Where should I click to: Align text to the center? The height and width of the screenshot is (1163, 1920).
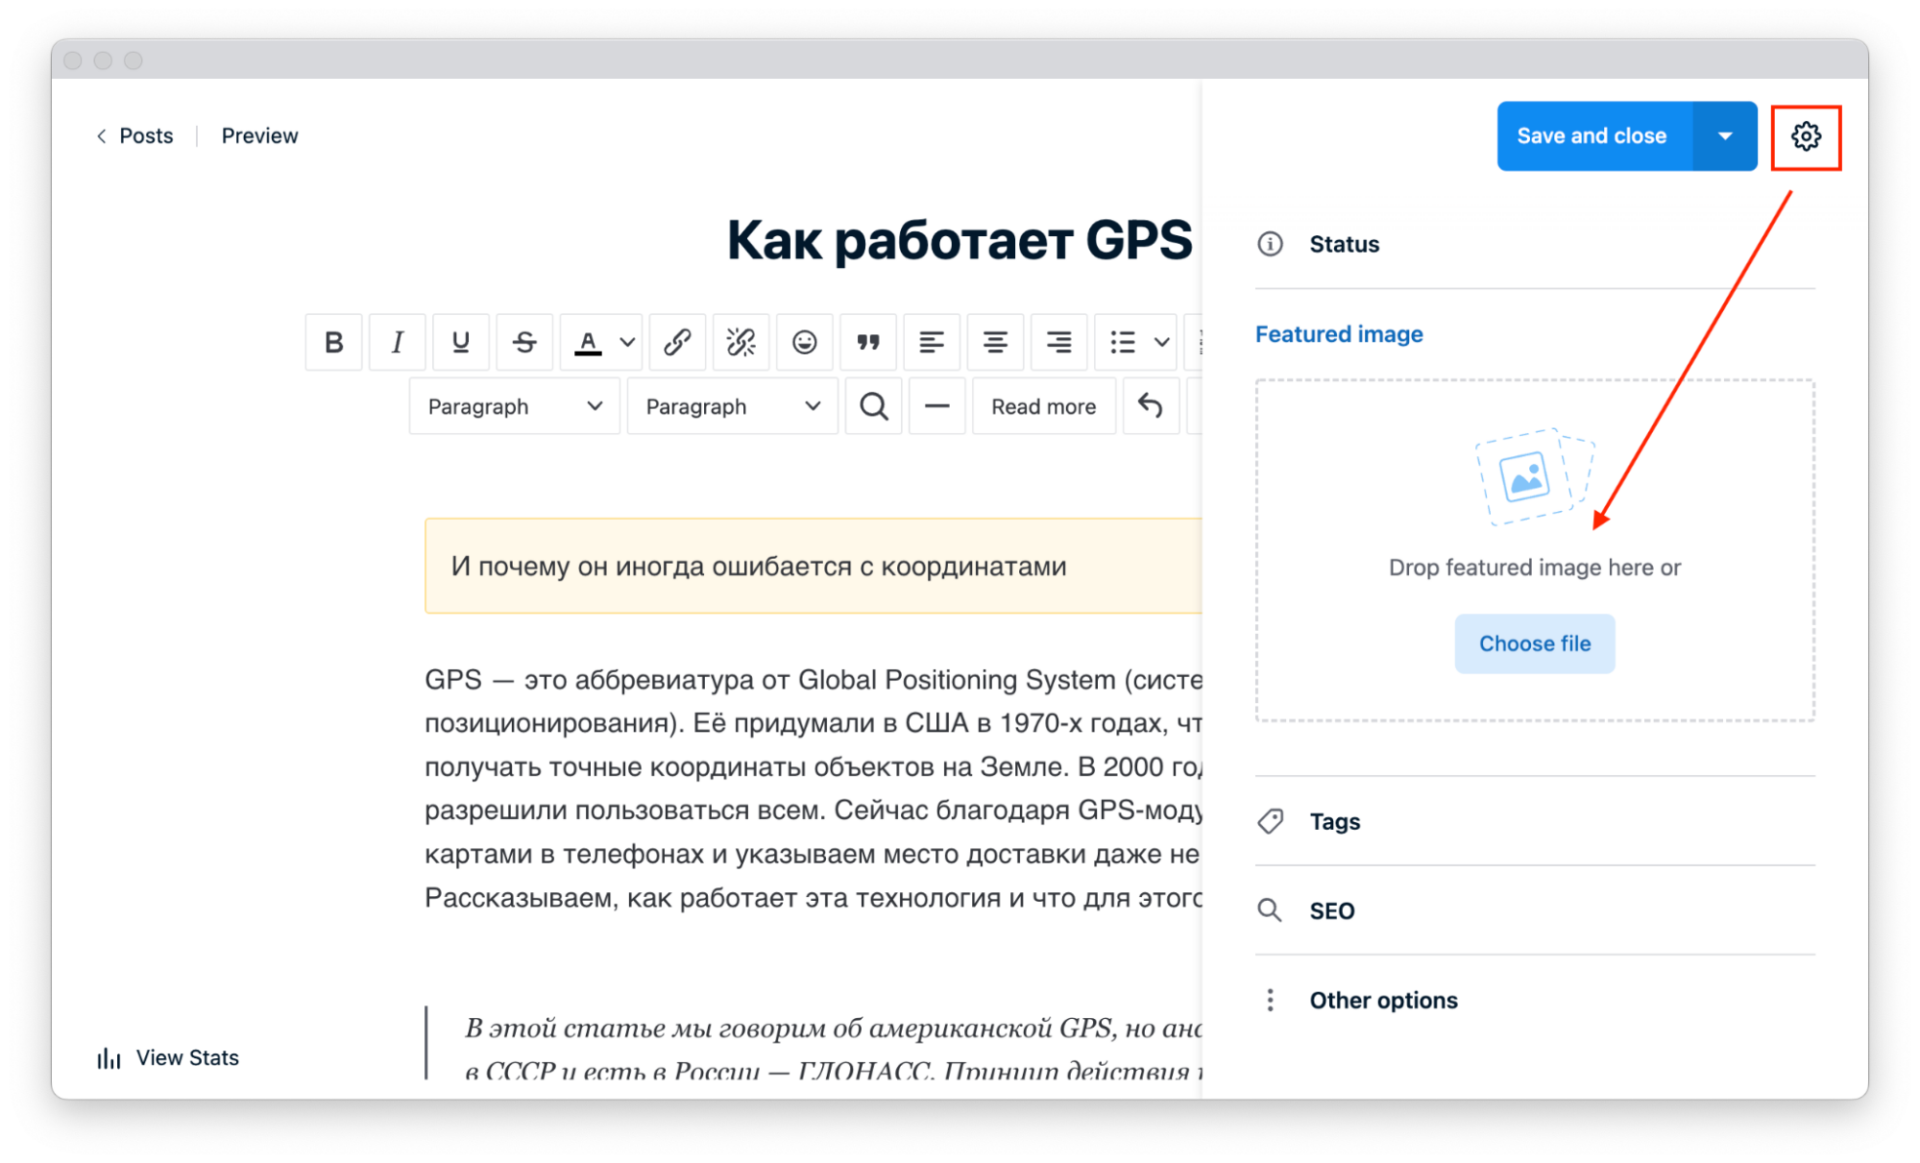pos(995,342)
